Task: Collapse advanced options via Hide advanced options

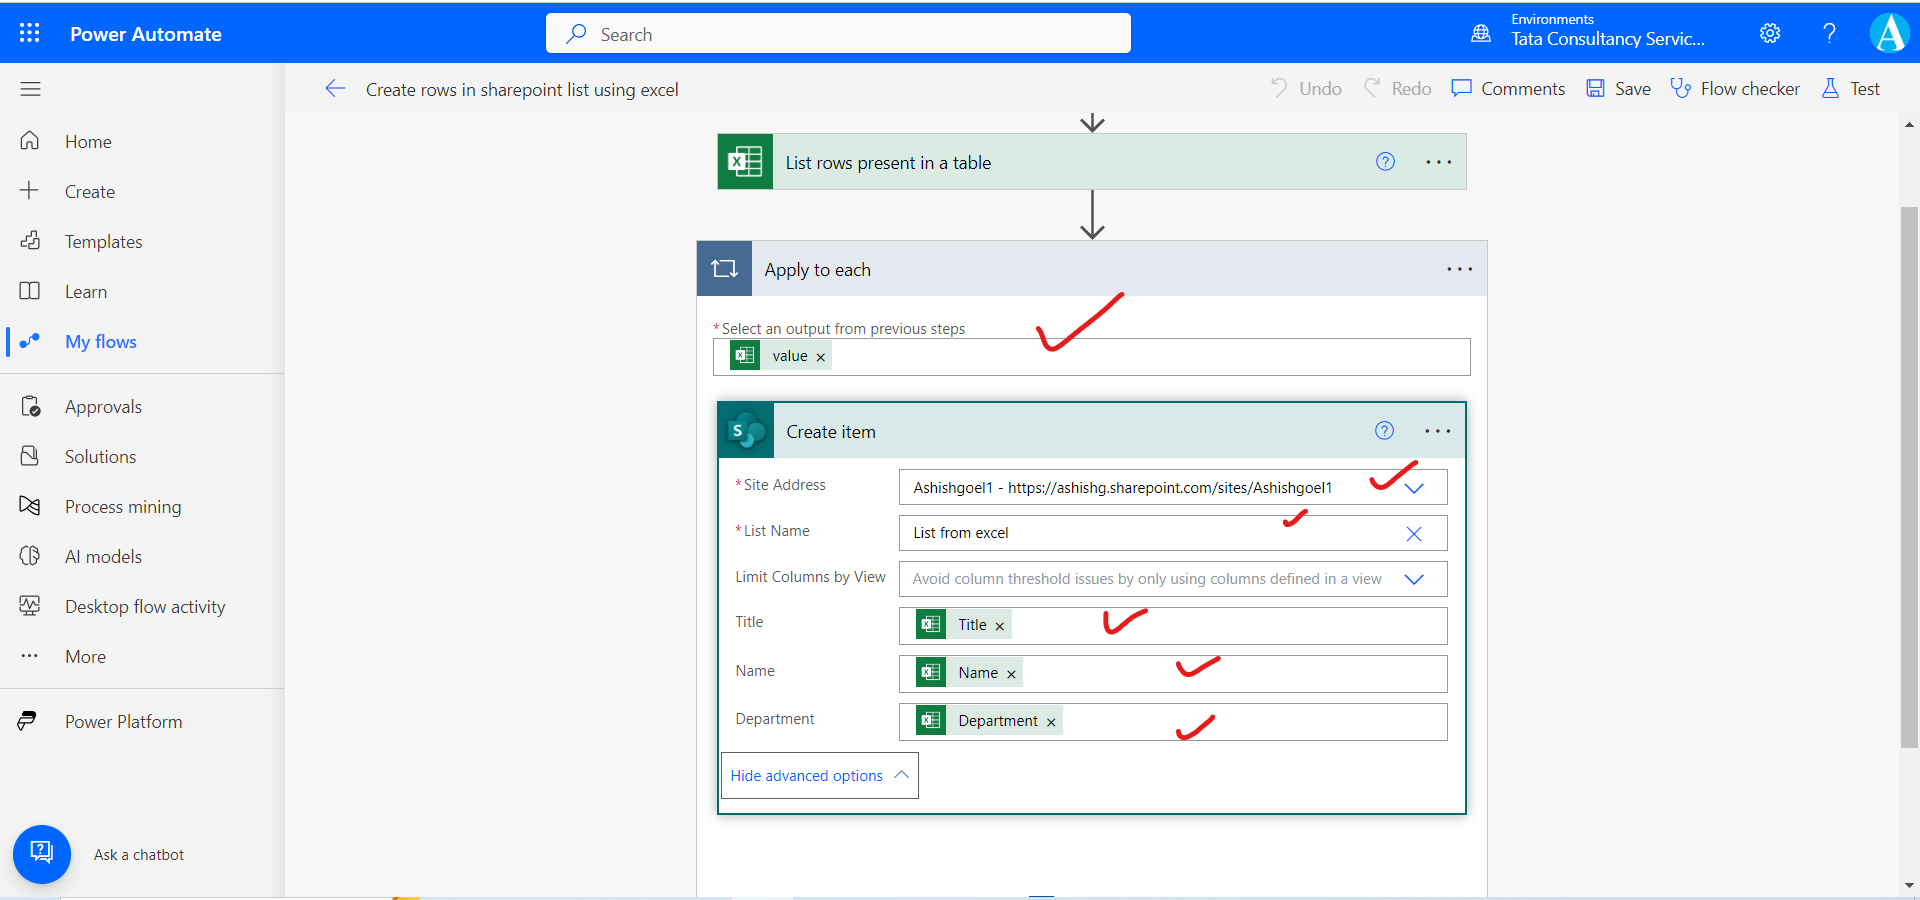Action: tap(807, 775)
